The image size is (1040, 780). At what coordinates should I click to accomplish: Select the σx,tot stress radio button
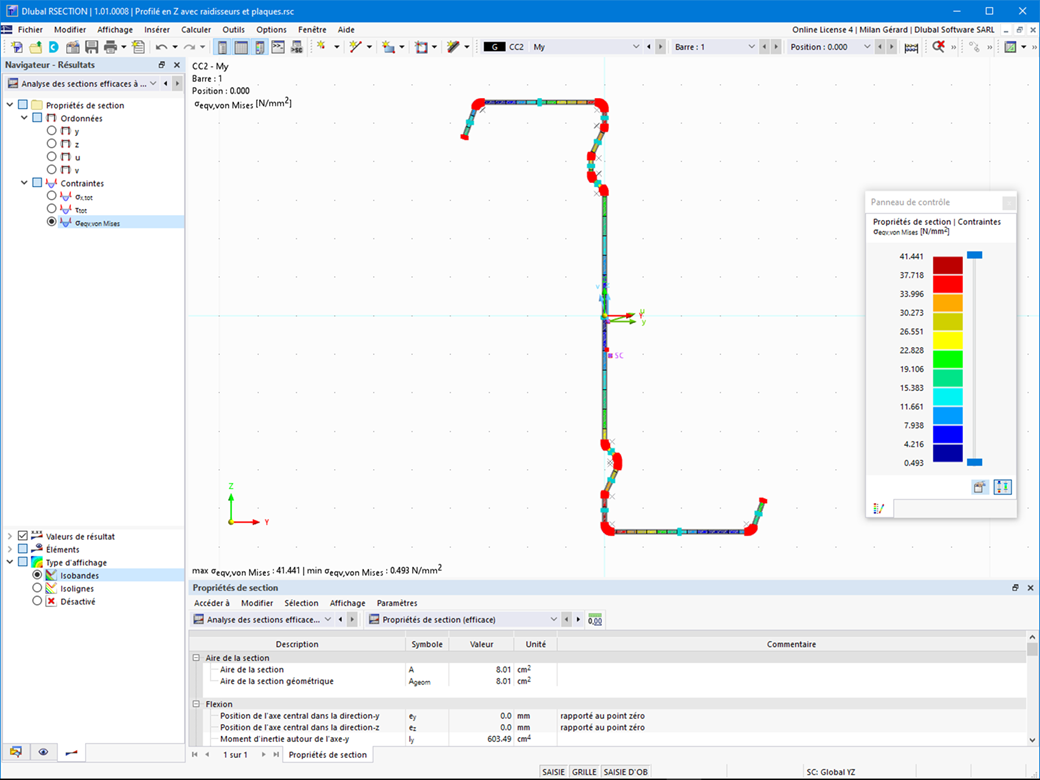pyautogui.click(x=51, y=196)
